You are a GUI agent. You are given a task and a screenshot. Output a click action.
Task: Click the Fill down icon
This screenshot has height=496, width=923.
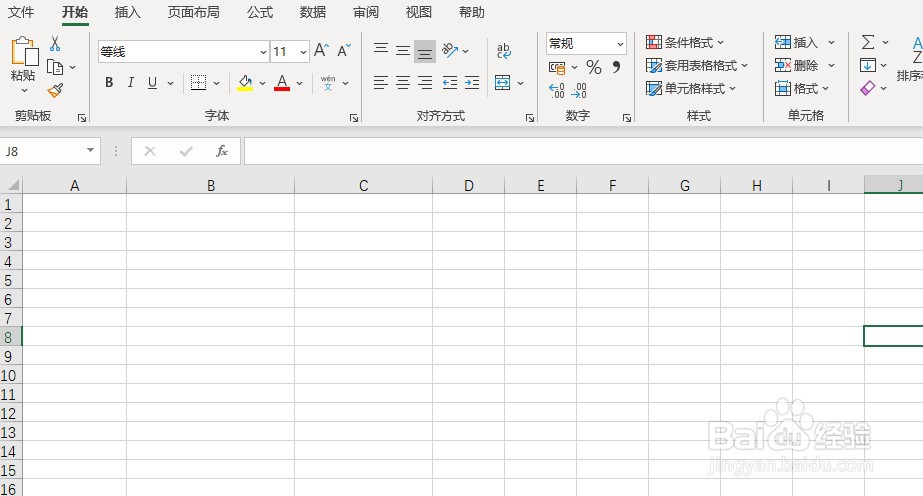867,65
